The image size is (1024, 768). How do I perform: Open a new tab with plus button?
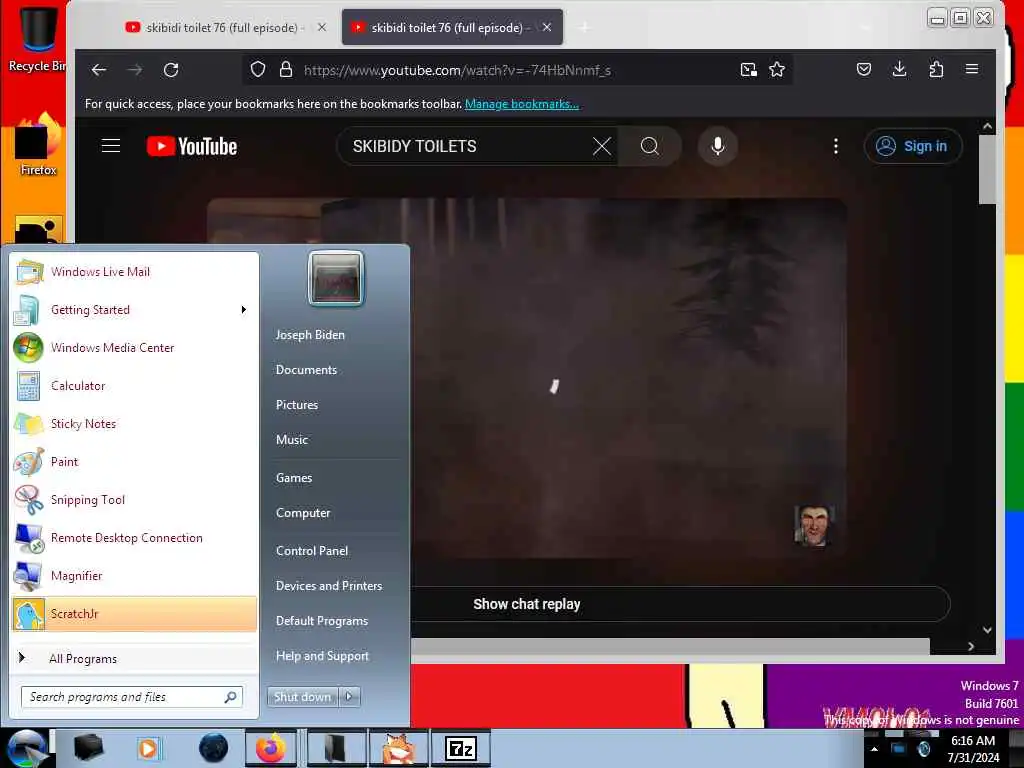(584, 27)
